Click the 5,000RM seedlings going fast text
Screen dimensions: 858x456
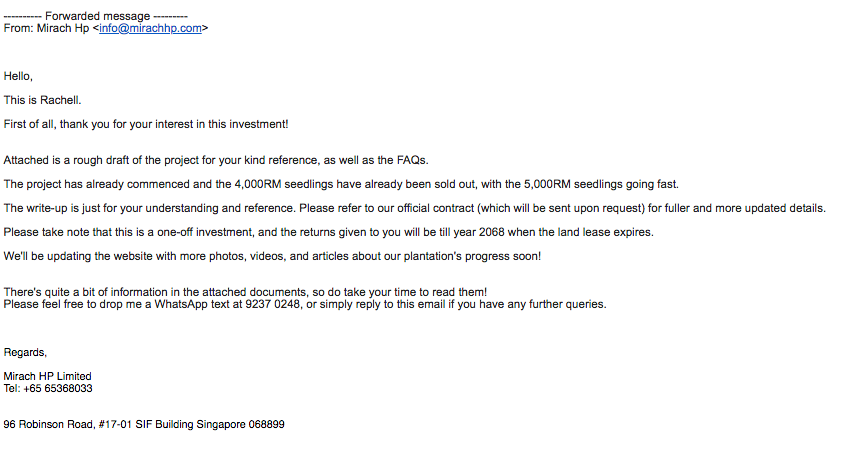601,184
